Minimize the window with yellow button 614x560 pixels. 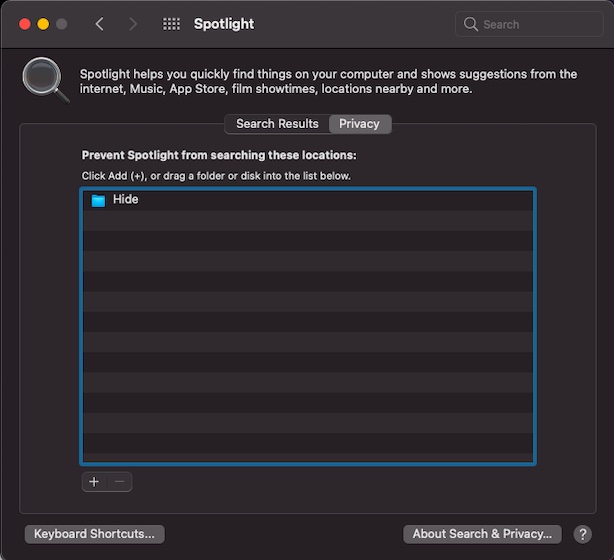(43, 24)
